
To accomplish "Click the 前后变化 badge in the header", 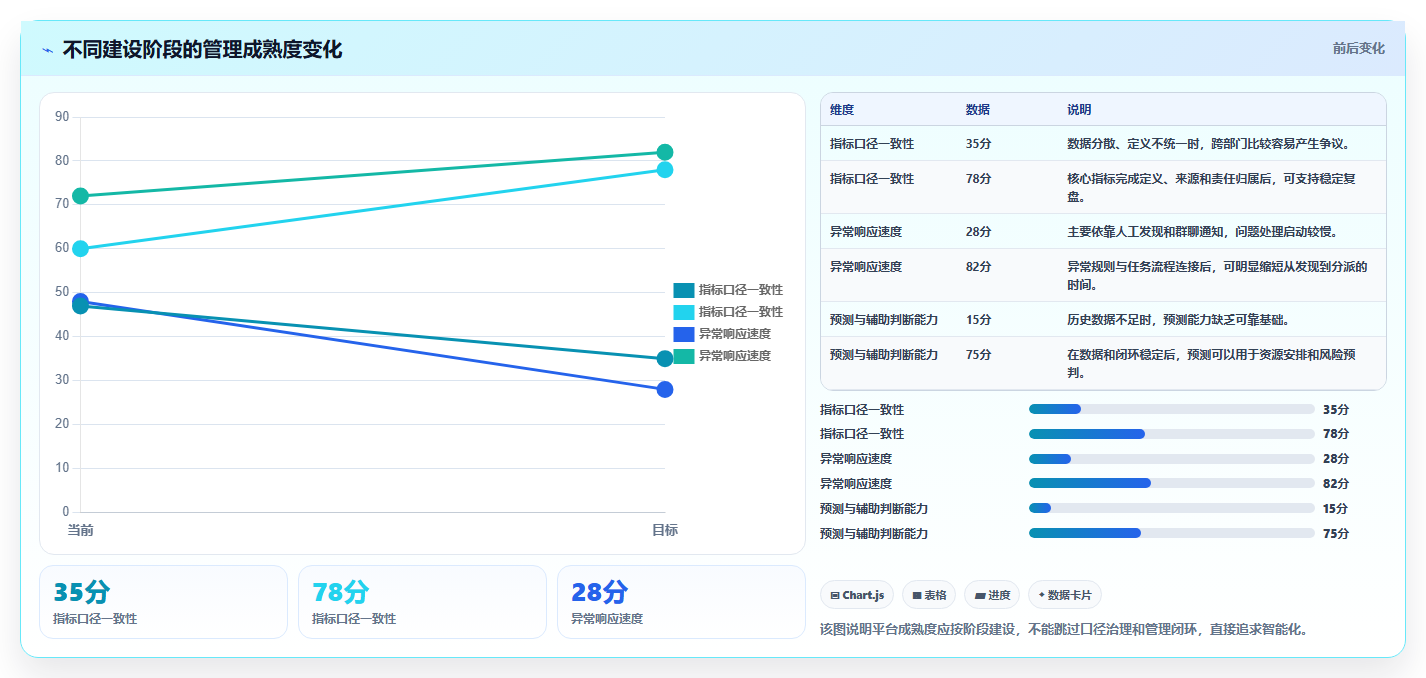I will click(1358, 48).
